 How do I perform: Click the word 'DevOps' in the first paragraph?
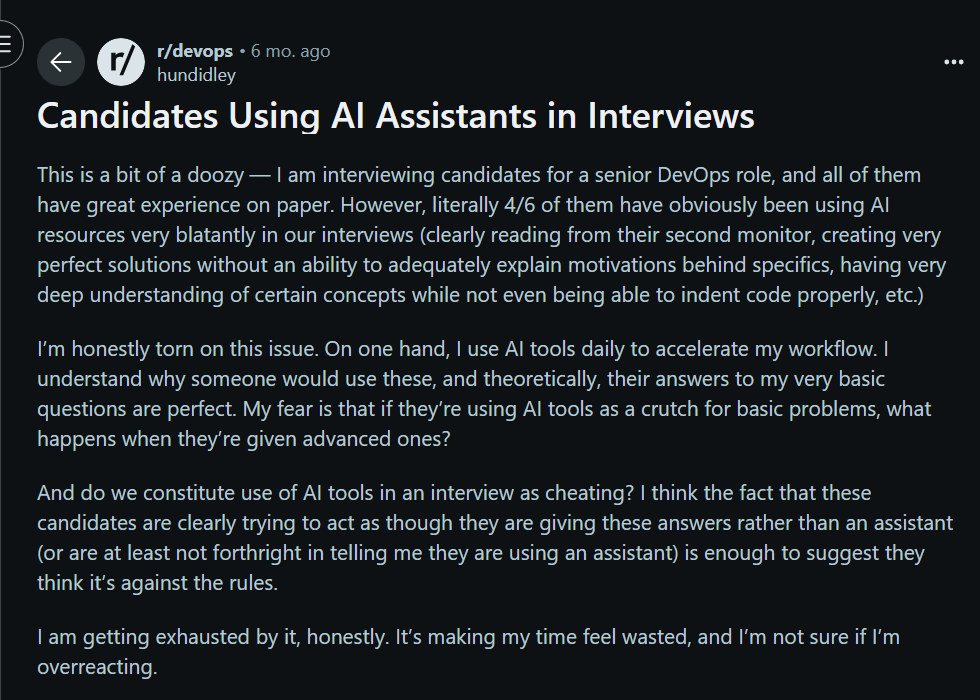click(693, 175)
